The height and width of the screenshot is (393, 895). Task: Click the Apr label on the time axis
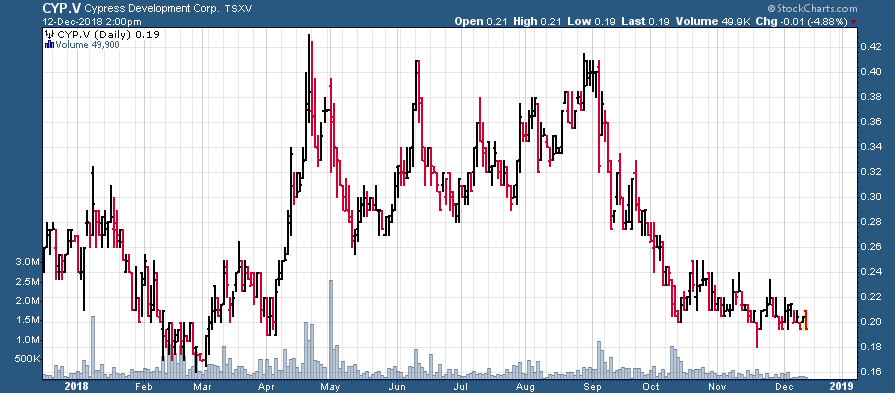click(267, 386)
